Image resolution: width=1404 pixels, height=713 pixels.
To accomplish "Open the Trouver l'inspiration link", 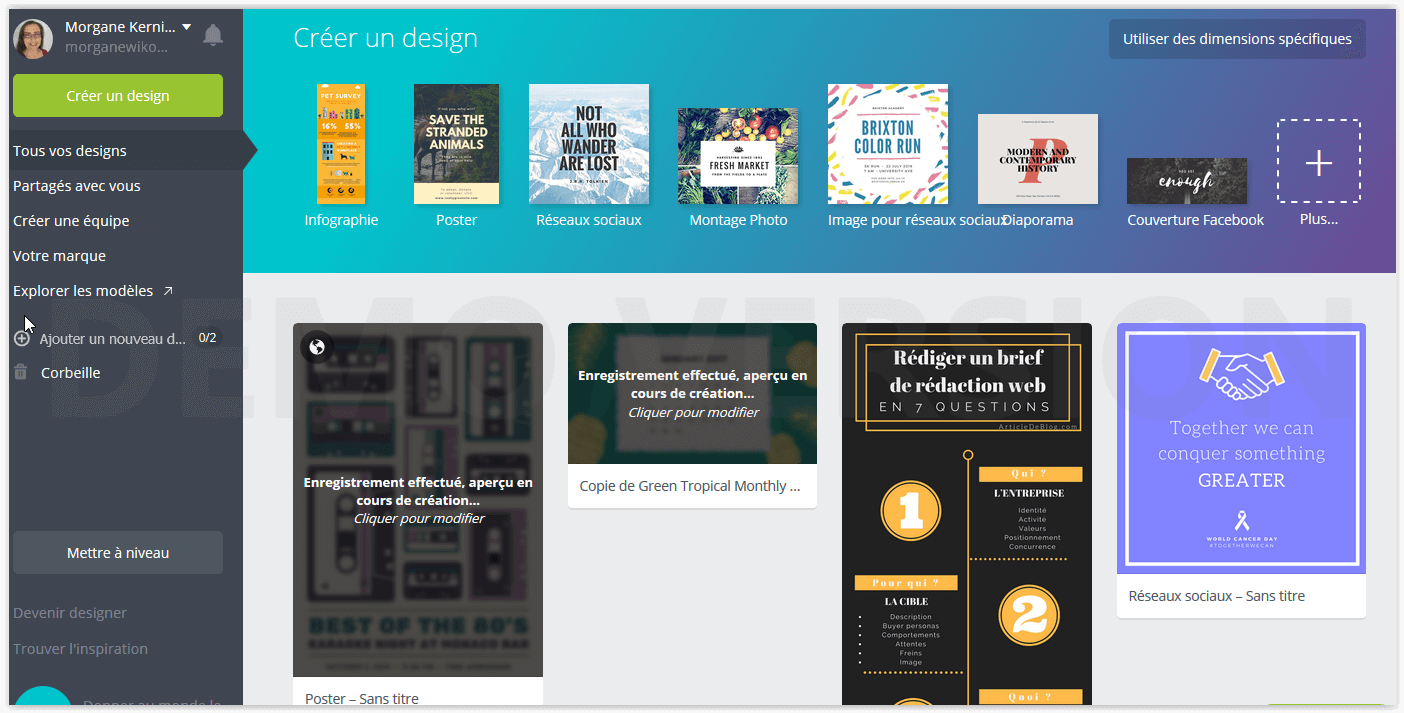I will click(80, 649).
